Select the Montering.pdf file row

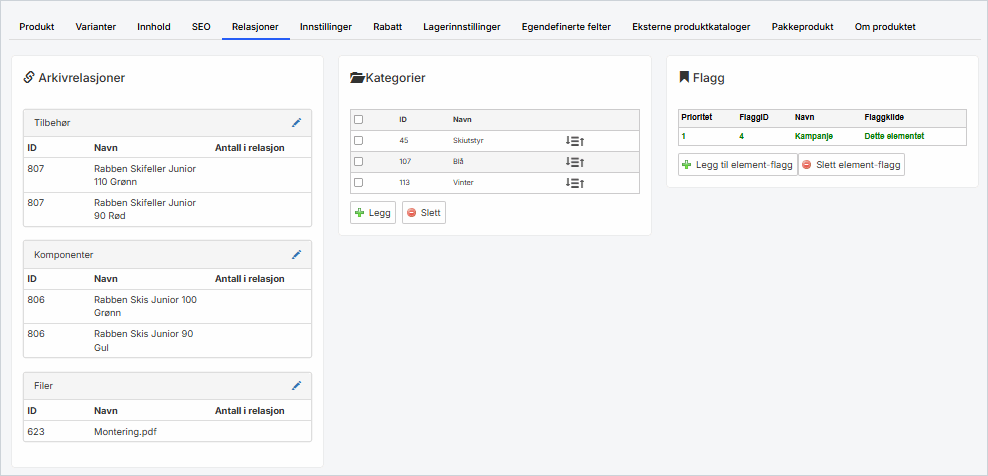(125, 432)
